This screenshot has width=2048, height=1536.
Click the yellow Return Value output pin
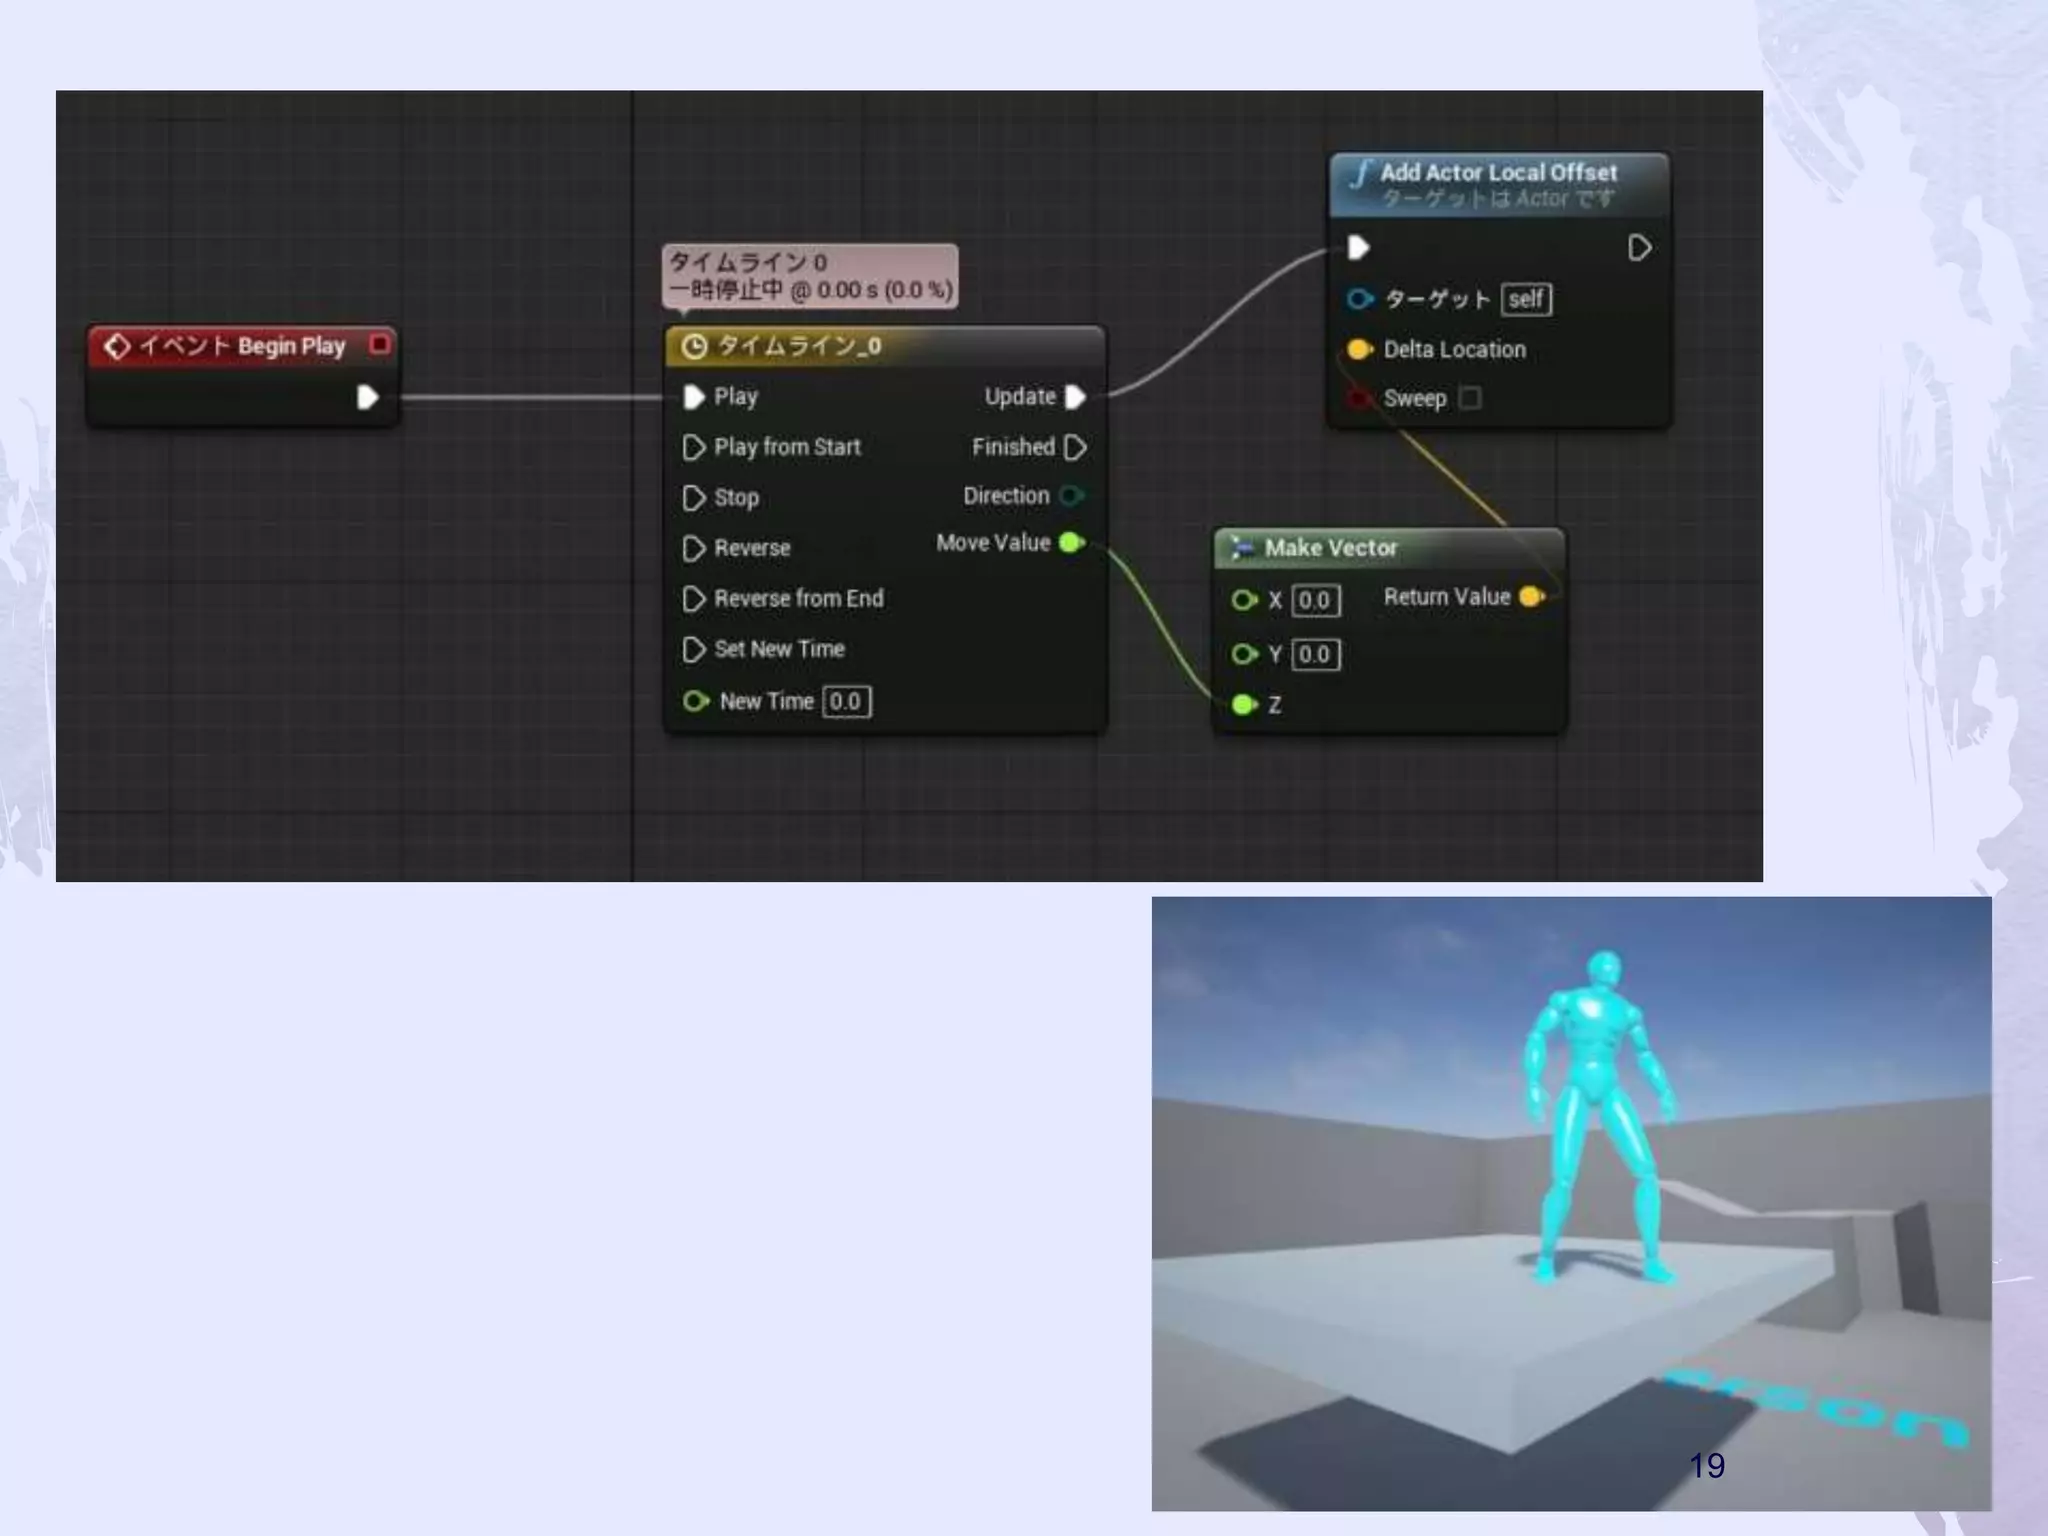pyautogui.click(x=1531, y=597)
